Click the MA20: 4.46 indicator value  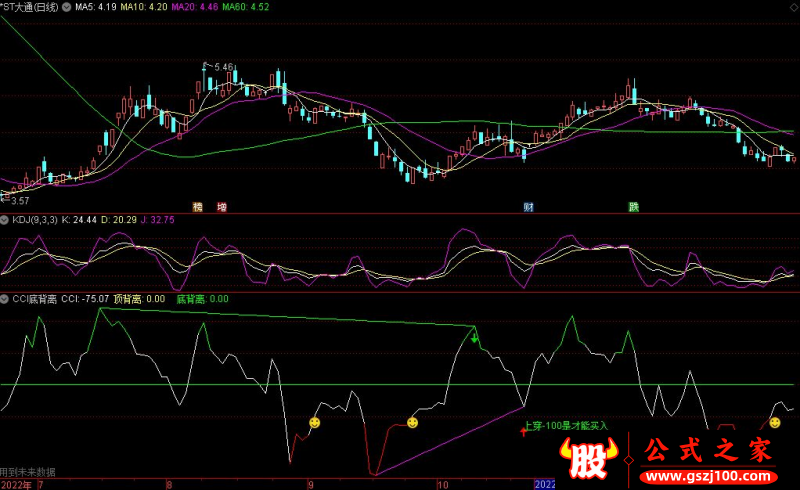point(195,7)
